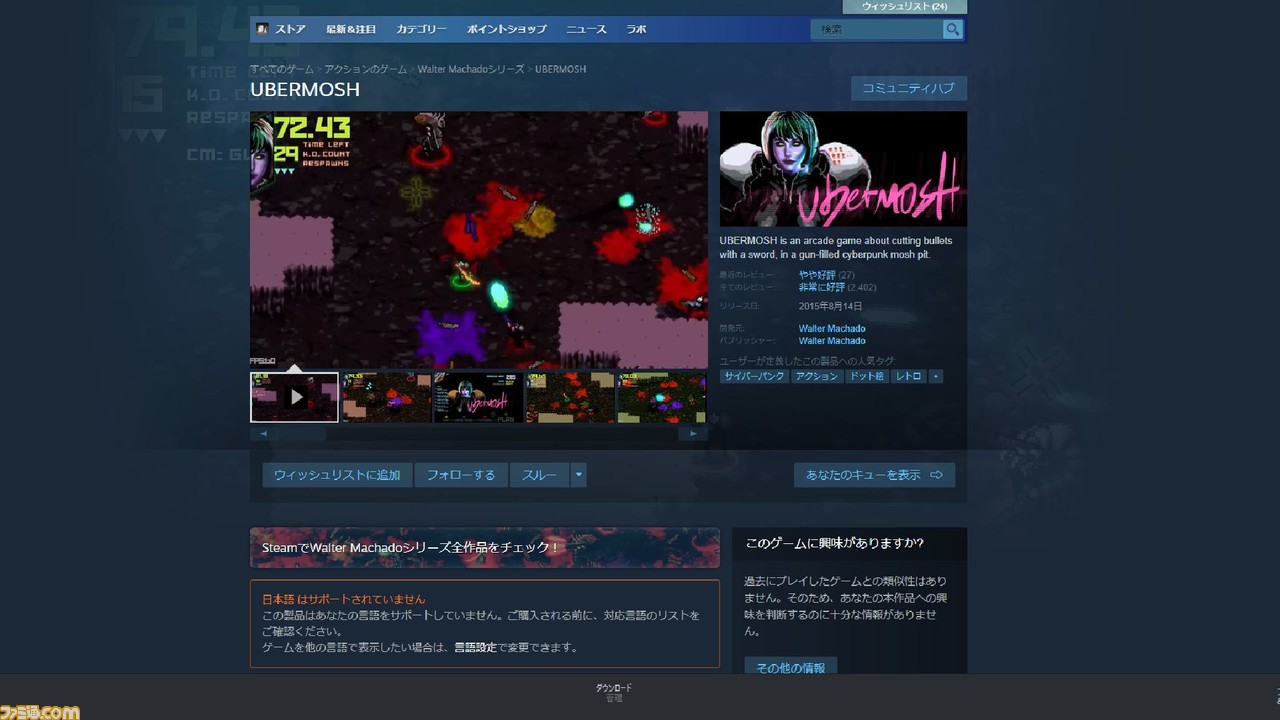Open the 最新＆注目 menu

pyautogui.click(x=351, y=30)
